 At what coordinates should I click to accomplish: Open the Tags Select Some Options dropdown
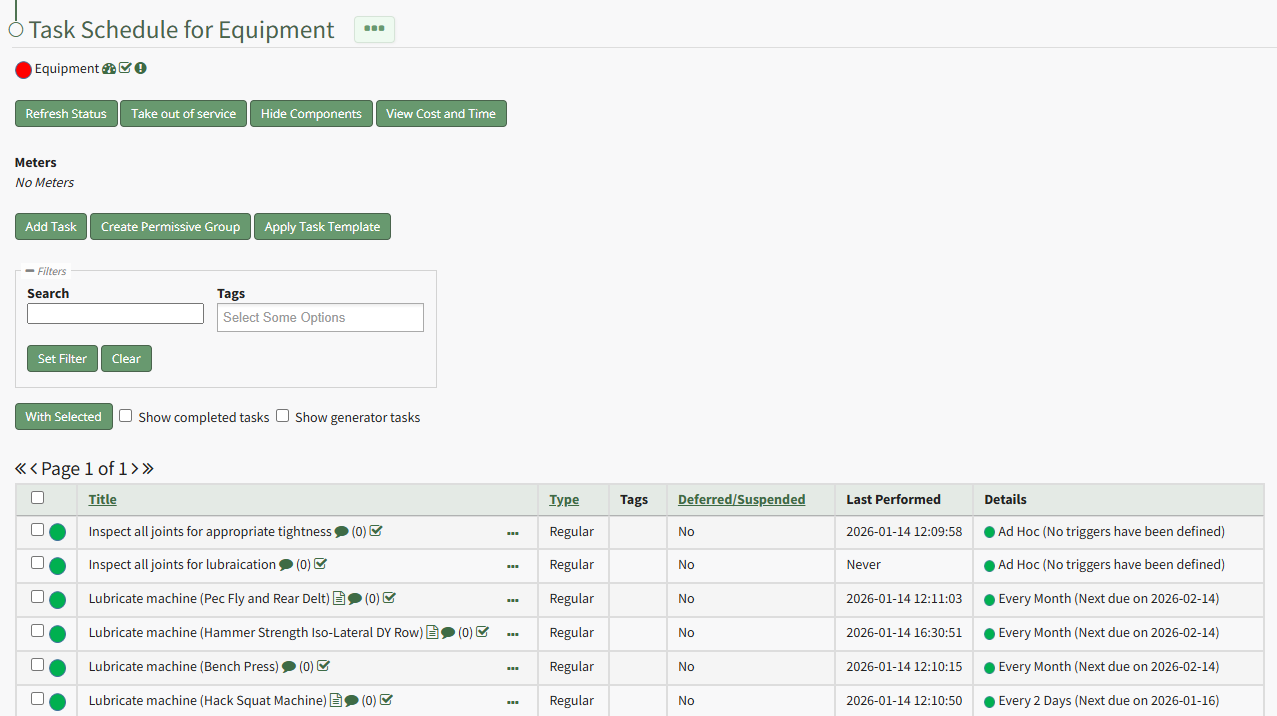pyautogui.click(x=320, y=318)
